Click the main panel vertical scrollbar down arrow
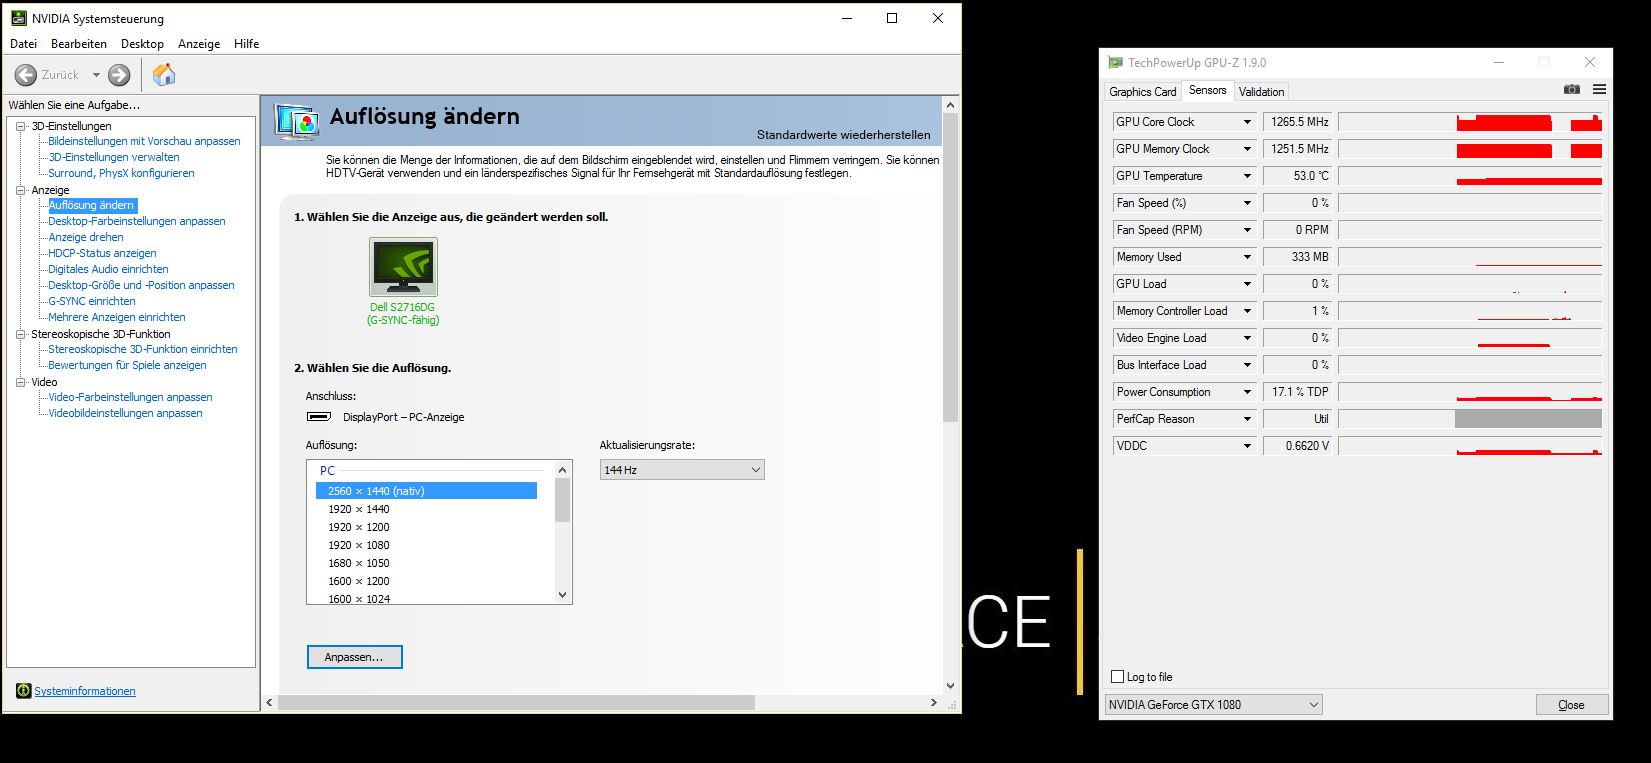Viewport: 1651px width, 763px height. tap(950, 686)
